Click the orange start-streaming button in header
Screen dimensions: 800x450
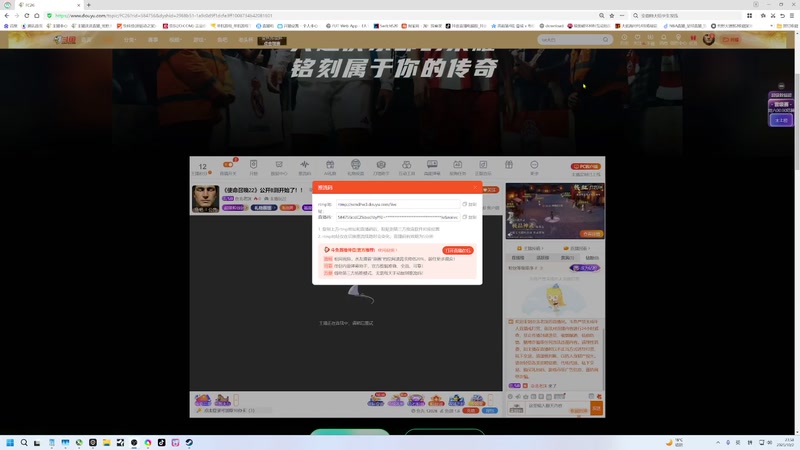731,39
